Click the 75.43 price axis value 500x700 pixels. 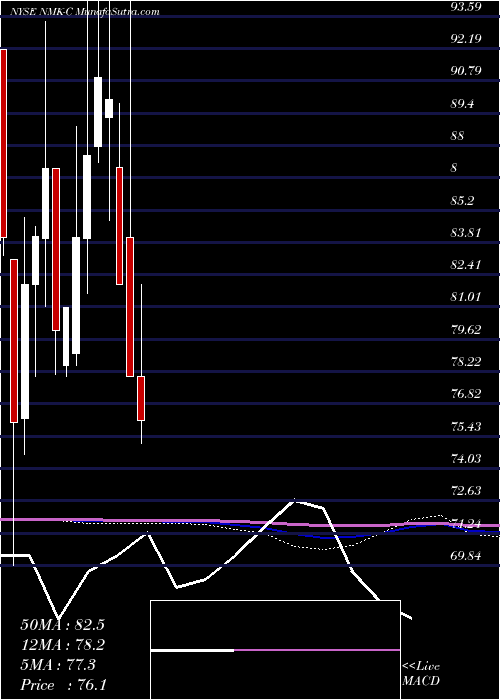[465, 426]
